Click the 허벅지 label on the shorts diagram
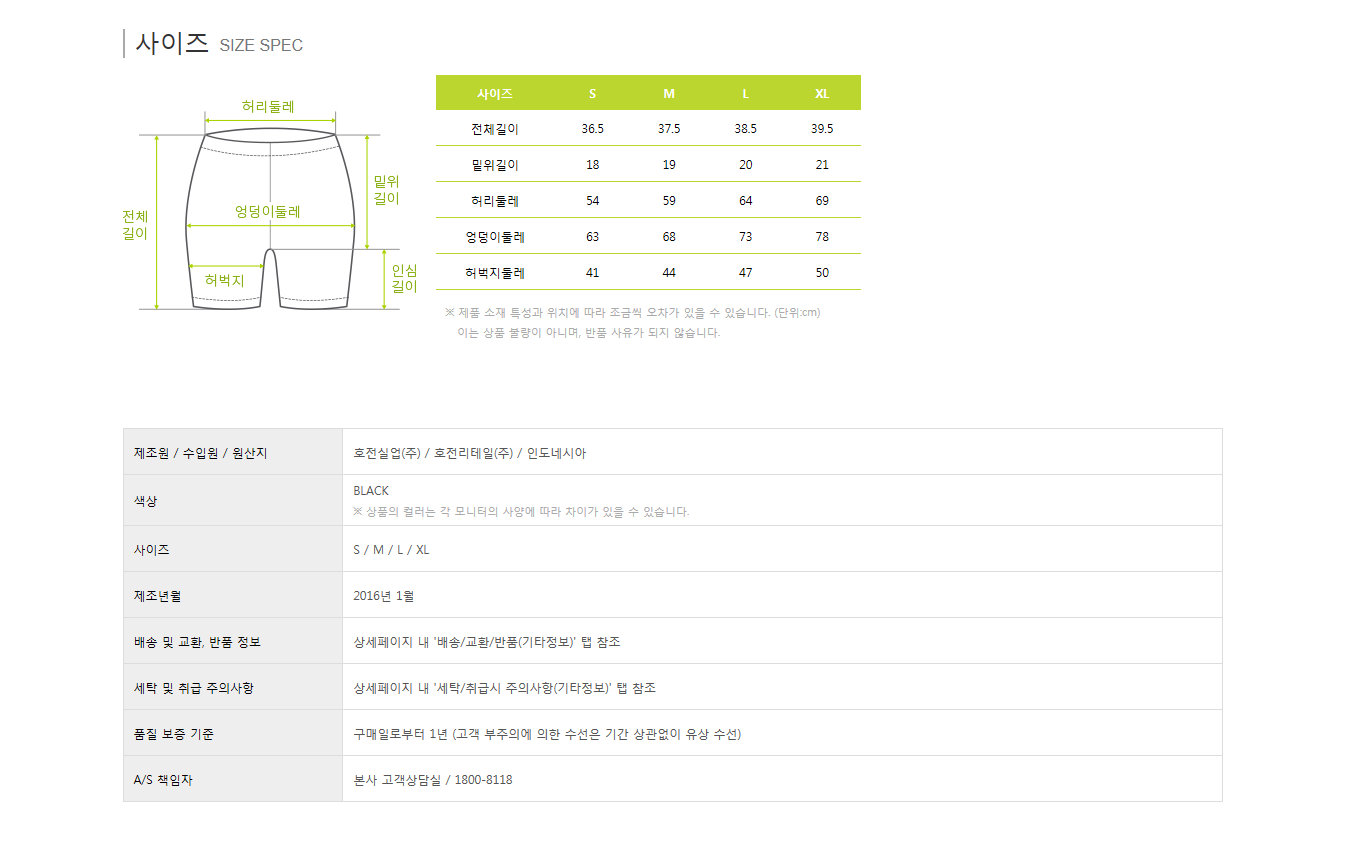 (224, 281)
